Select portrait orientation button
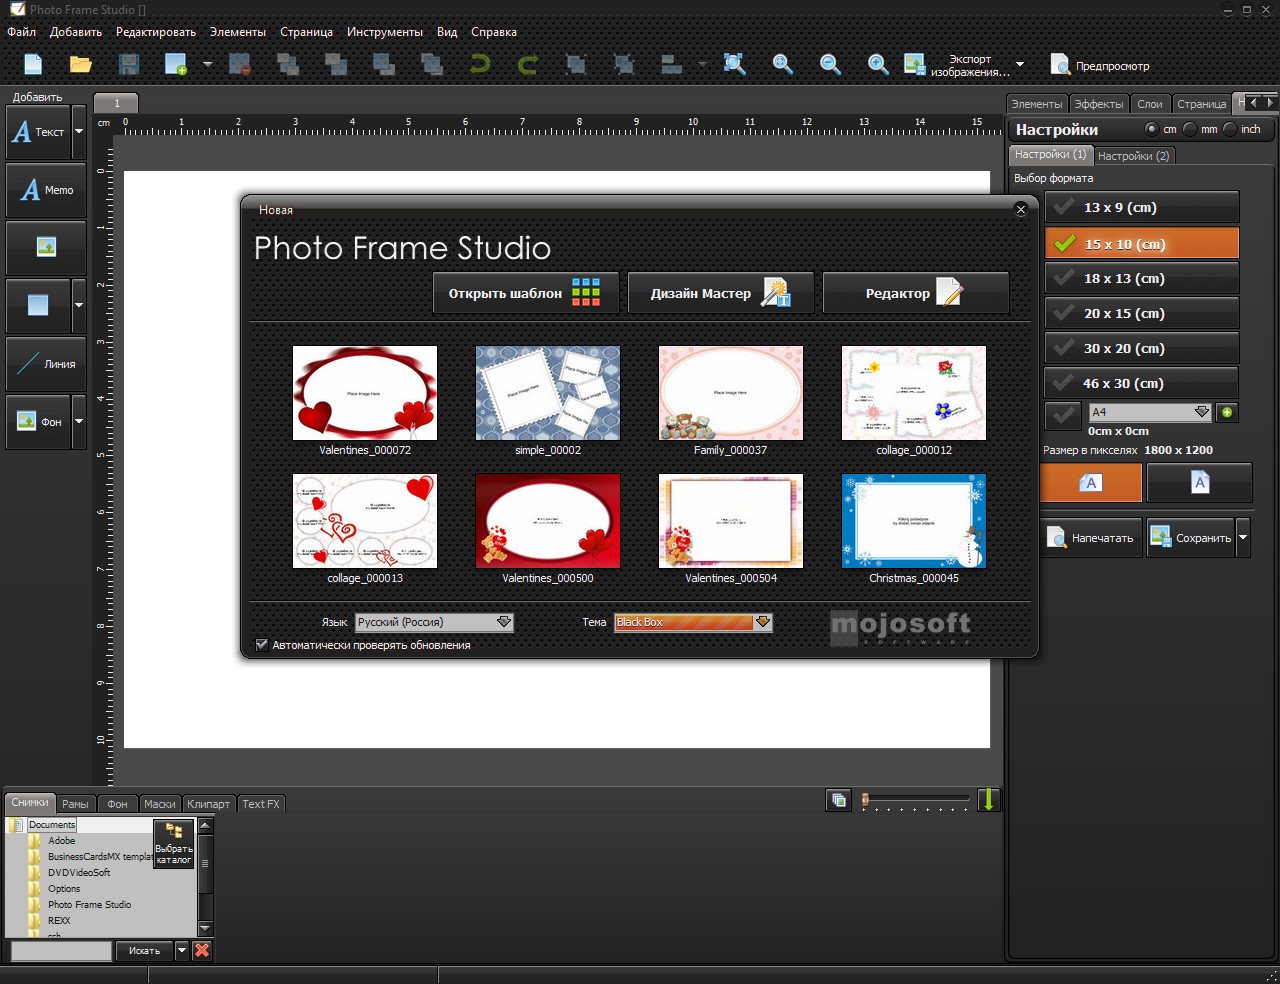Screen dimensions: 1280x984 click(1199, 483)
